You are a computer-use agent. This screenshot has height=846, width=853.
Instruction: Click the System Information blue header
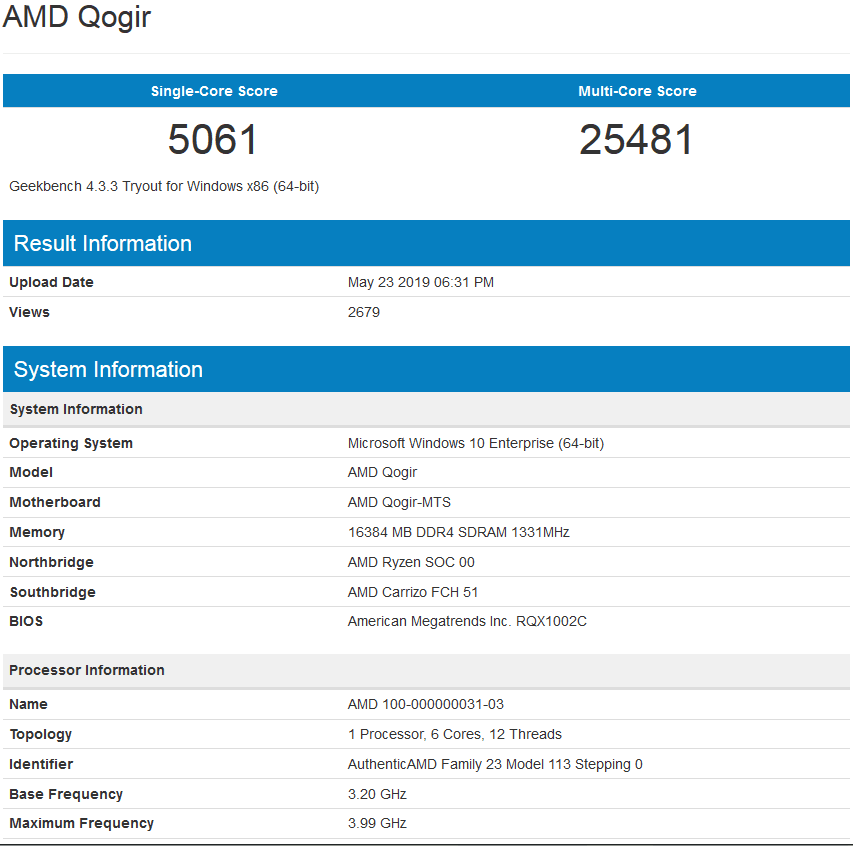[108, 369]
